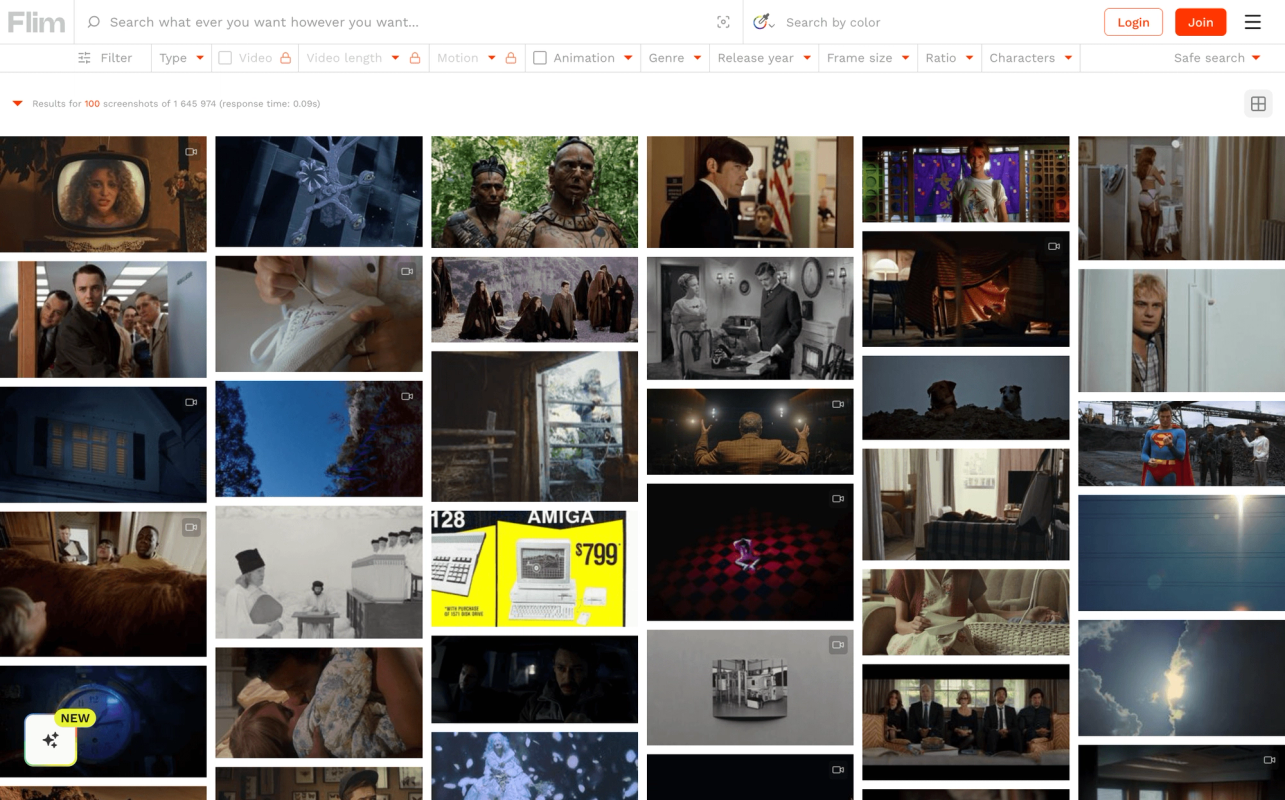This screenshot has width=1285, height=800.
Task: Click the Login button
Action: tap(1133, 22)
